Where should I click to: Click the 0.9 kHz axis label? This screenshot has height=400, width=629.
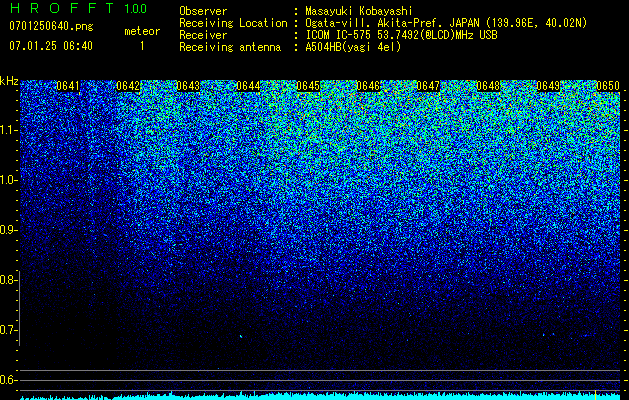click(x=9, y=230)
